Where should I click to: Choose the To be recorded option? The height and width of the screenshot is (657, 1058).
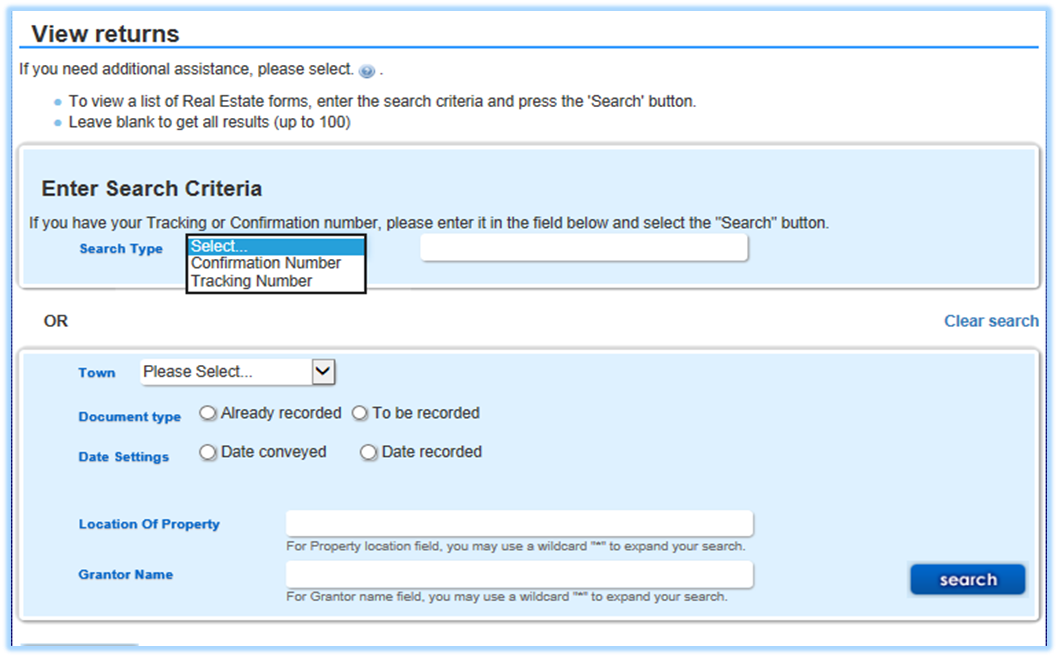[360, 413]
